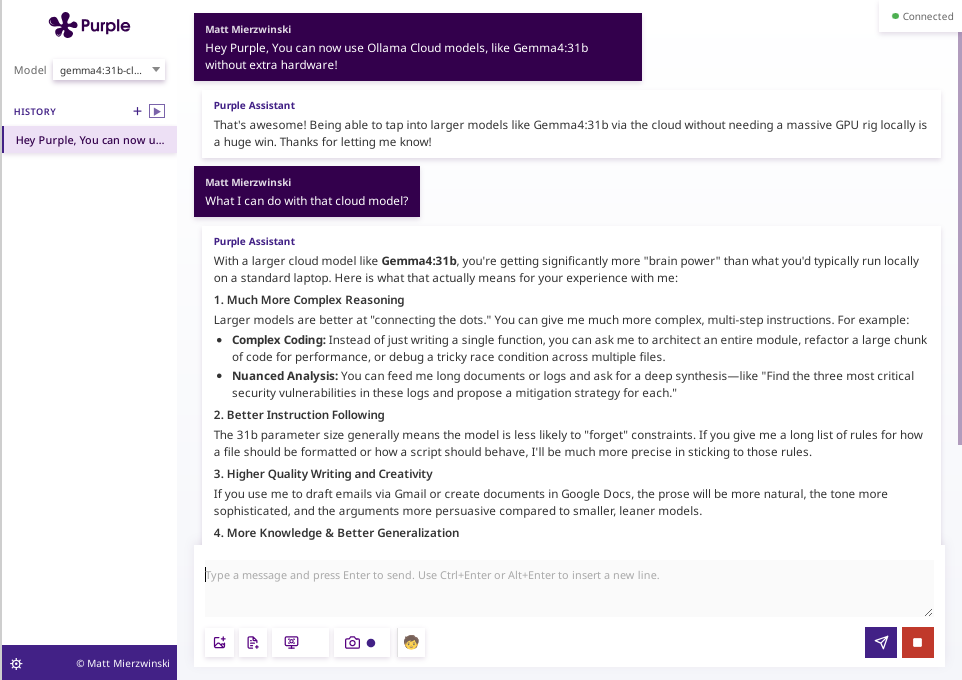Stop generation with the red square button
Image resolution: width=962 pixels, height=680 pixels.
[918, 642]
